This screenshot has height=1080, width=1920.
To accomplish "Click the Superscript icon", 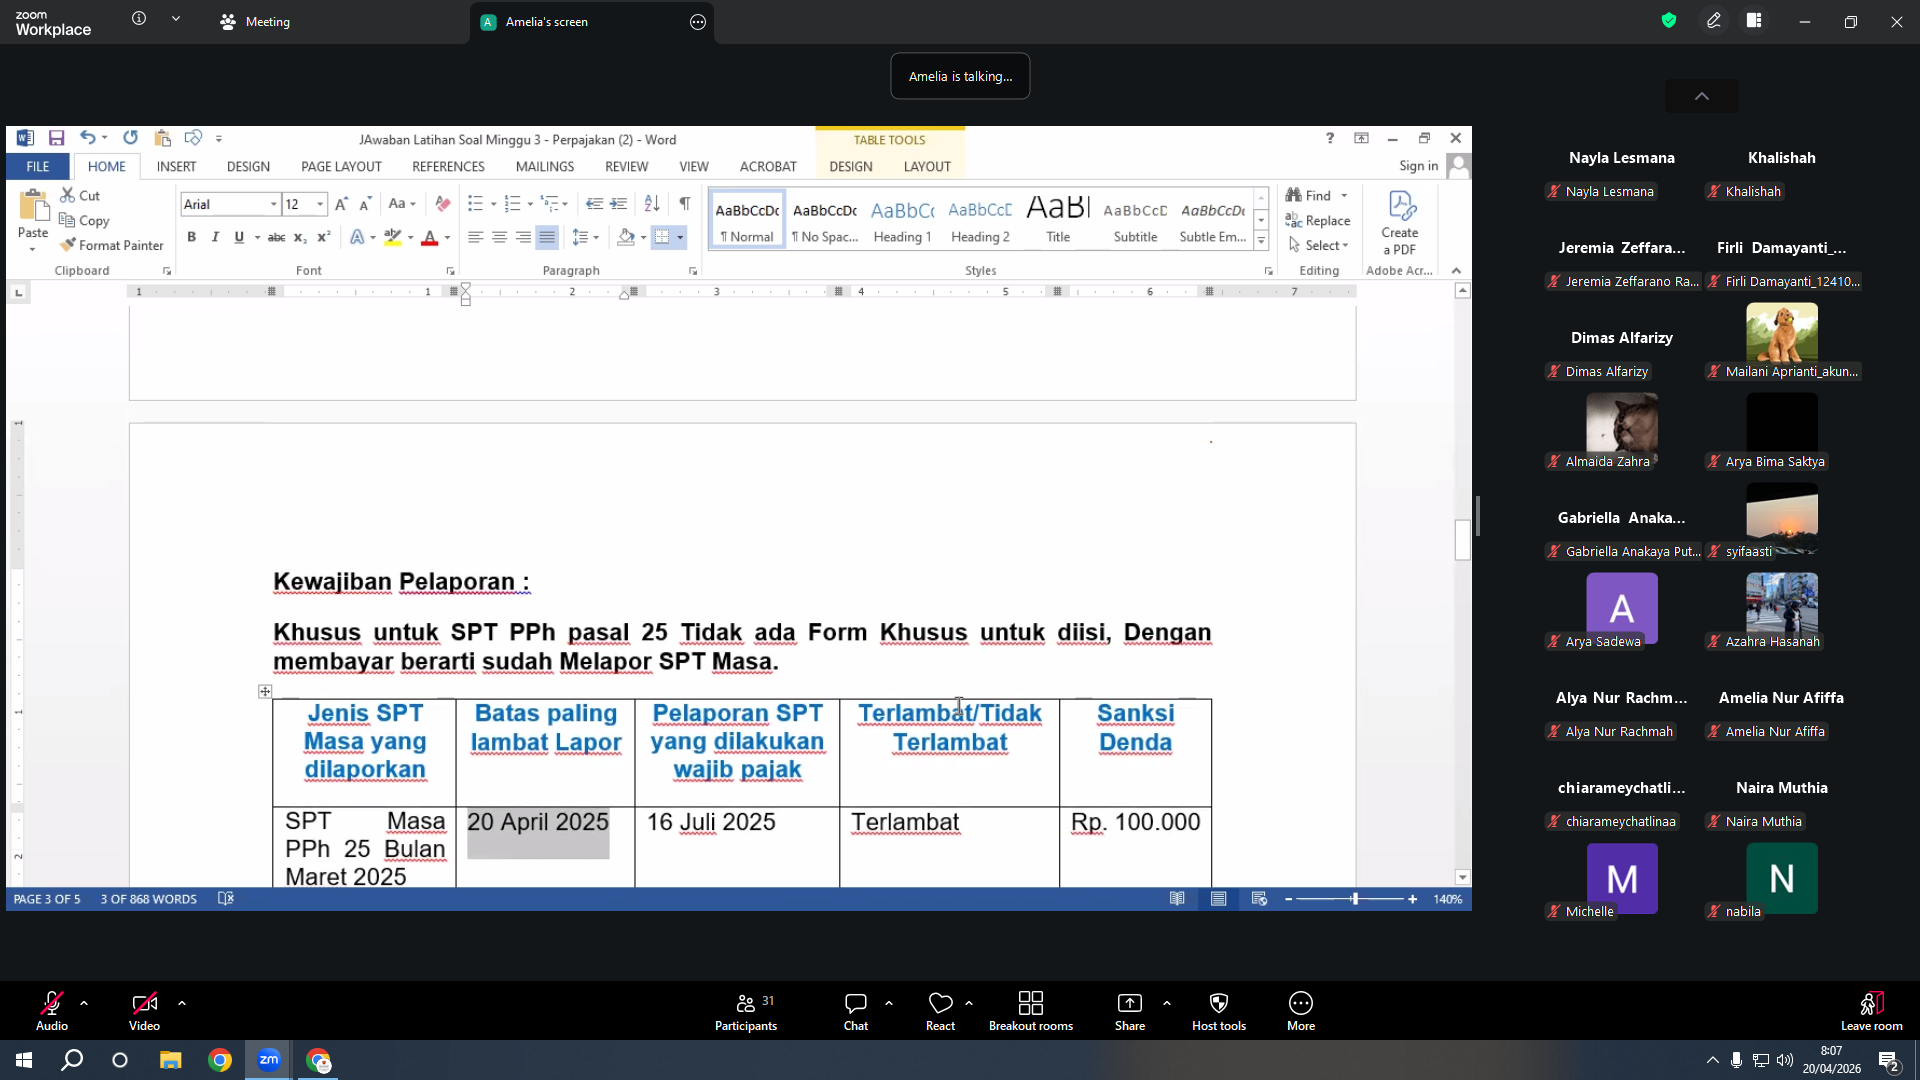I will point(324,237).
